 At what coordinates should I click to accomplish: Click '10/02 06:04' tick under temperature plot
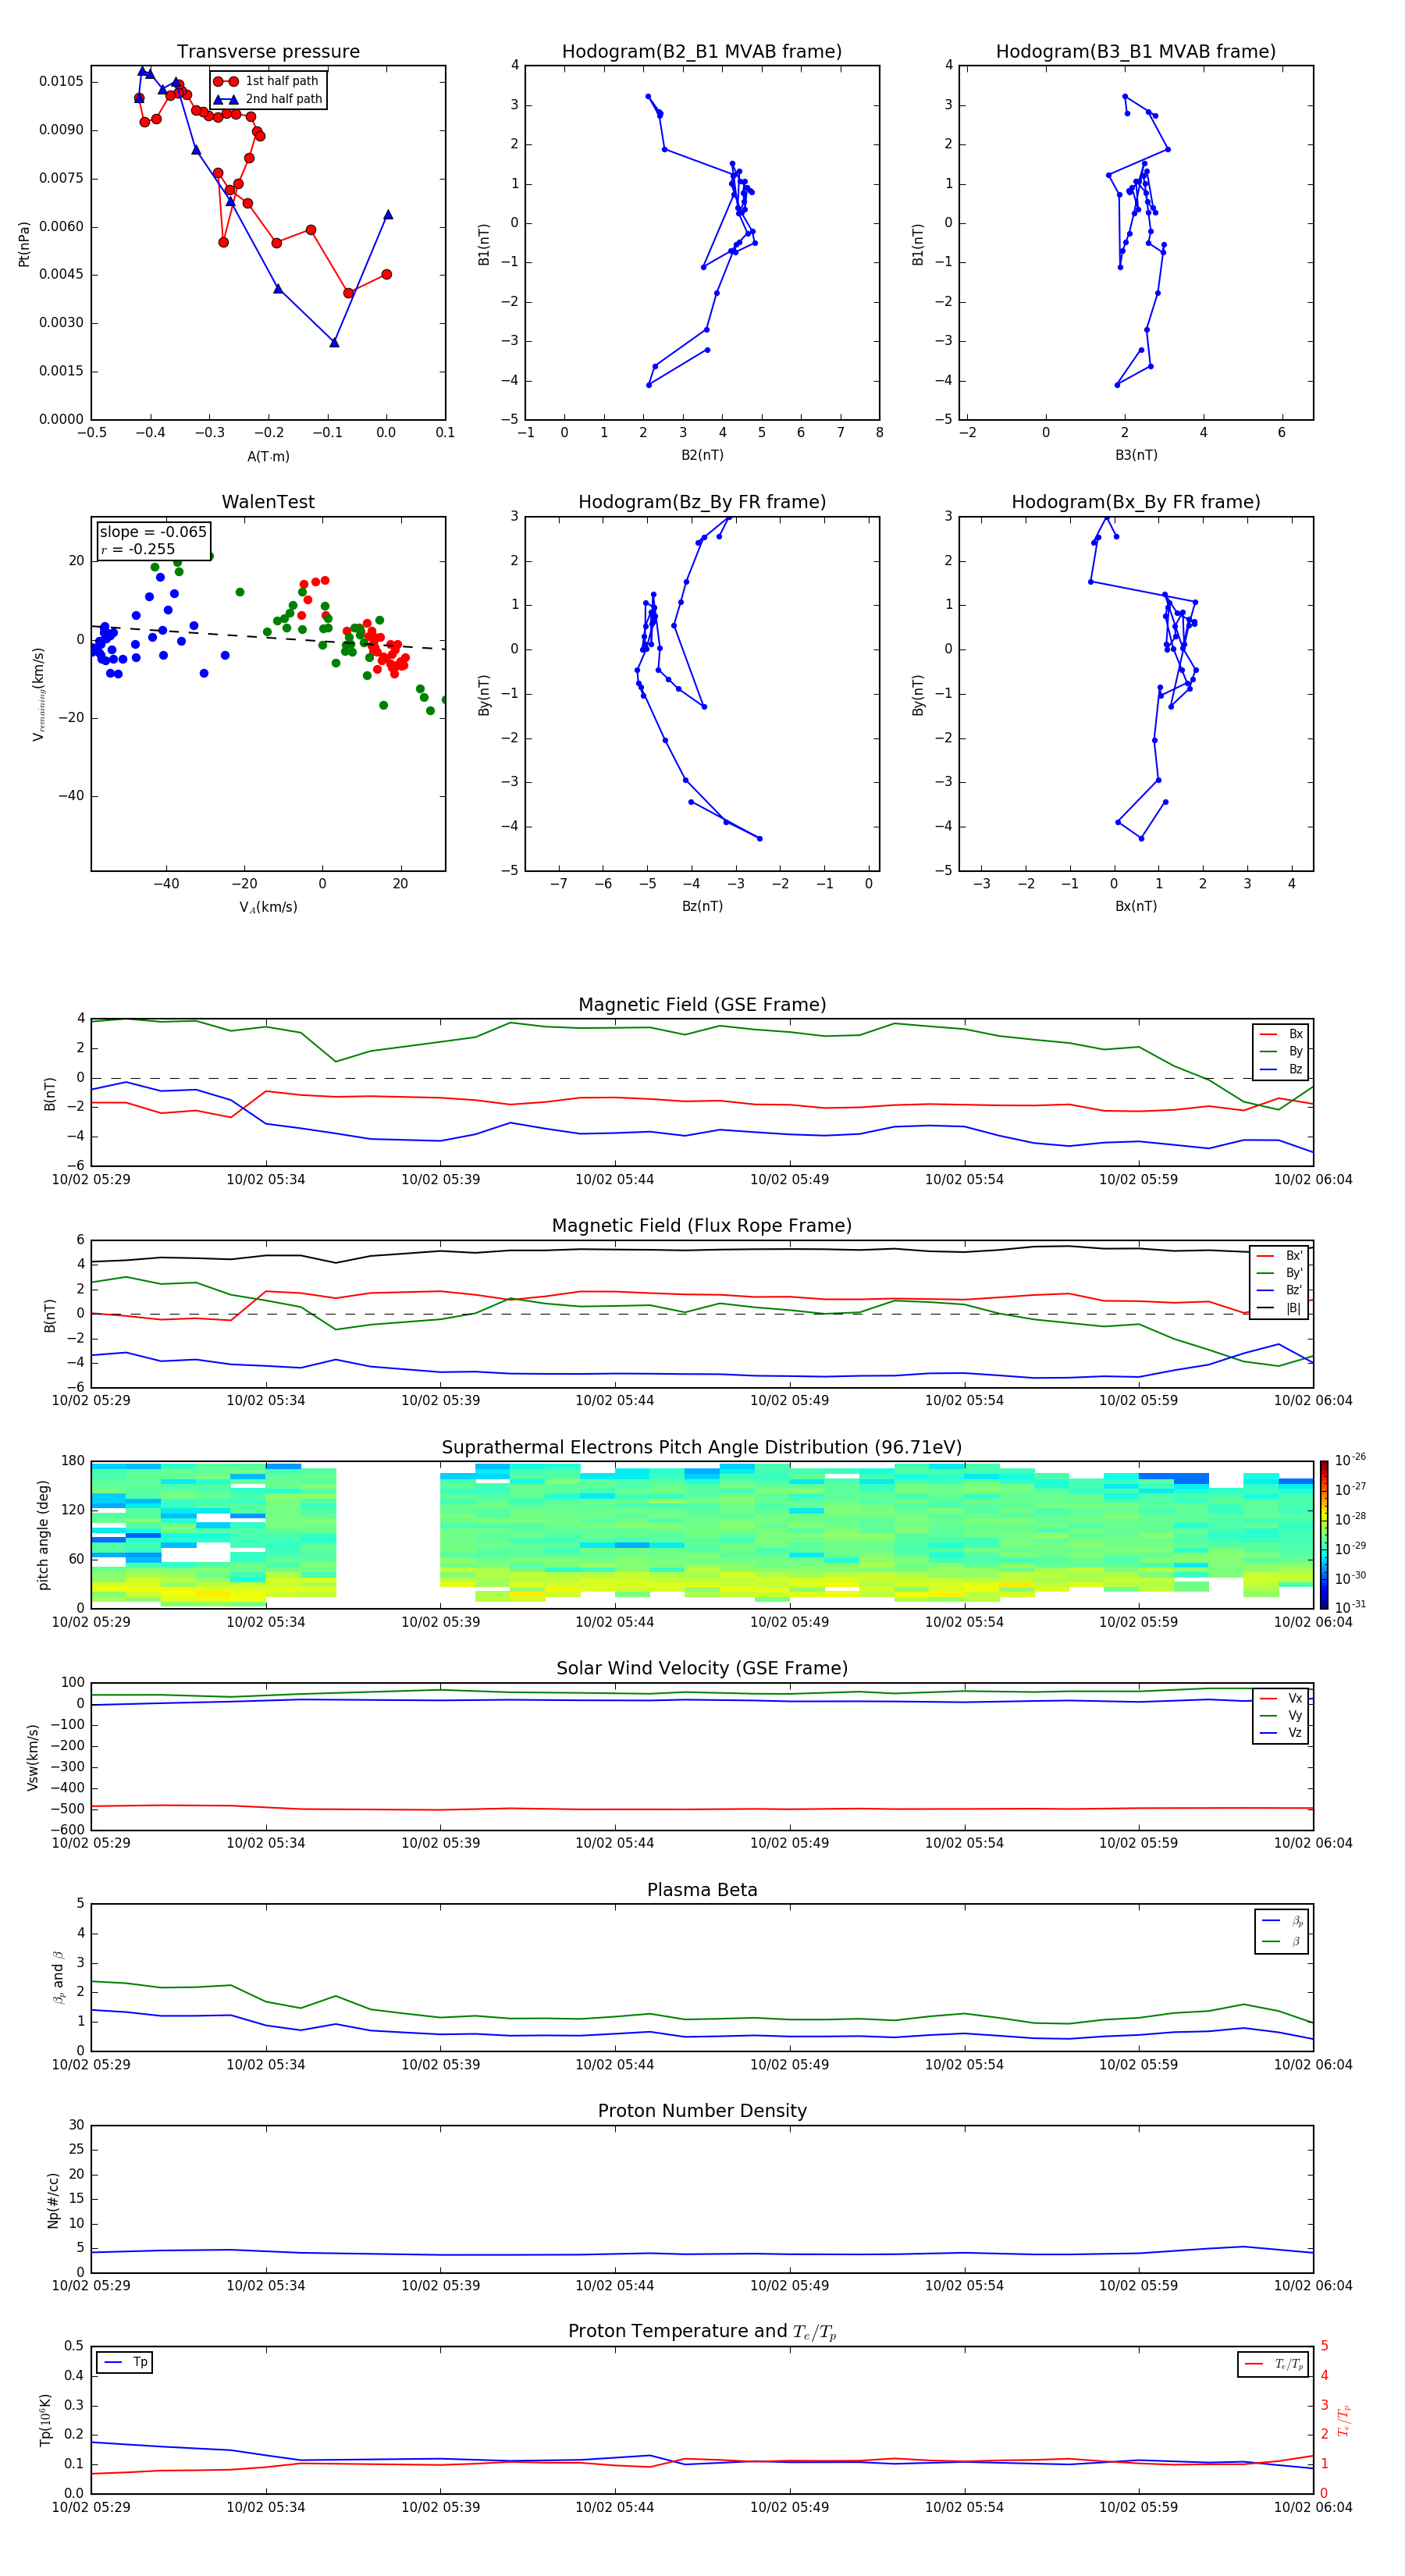click(x=1313, y=2507)
